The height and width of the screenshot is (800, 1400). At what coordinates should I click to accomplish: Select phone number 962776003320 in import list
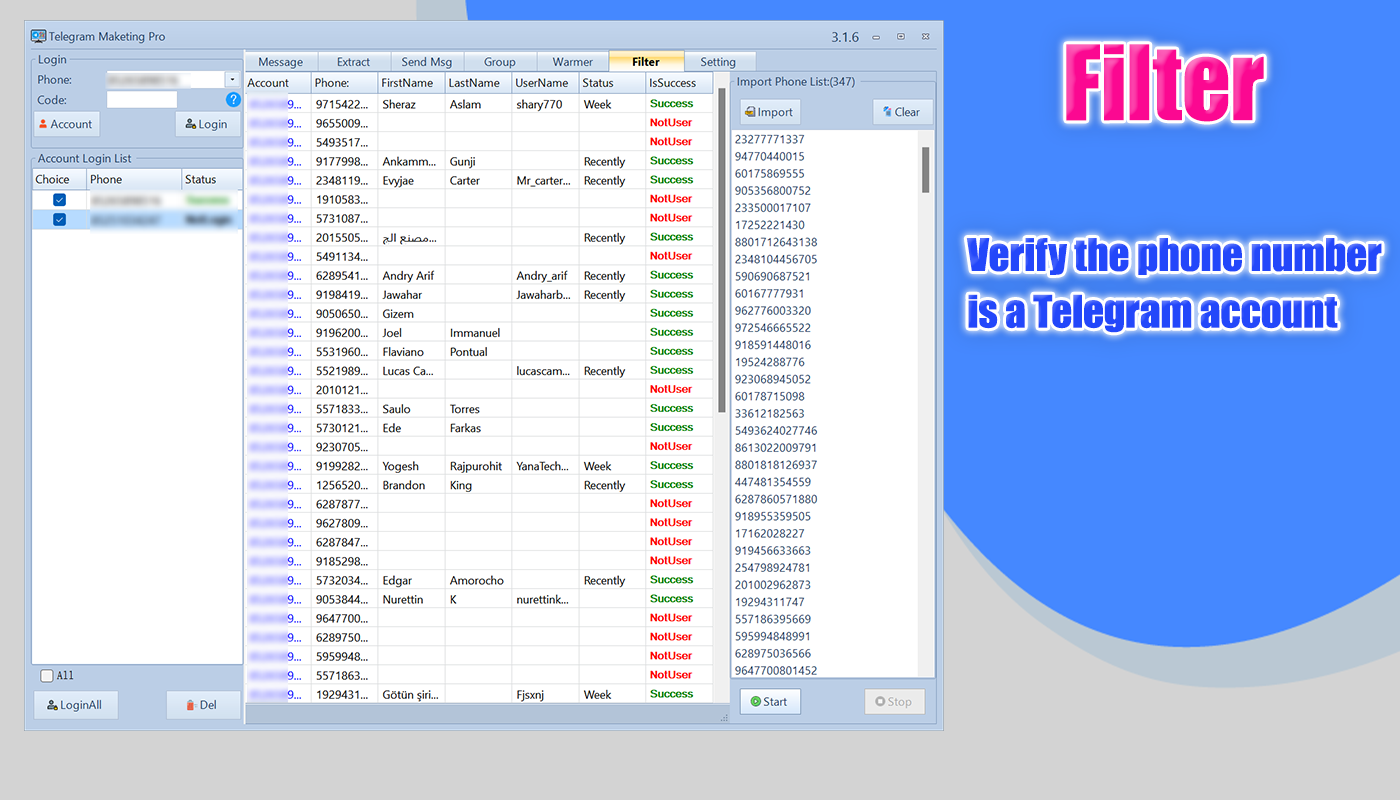[x=773, y=311]
